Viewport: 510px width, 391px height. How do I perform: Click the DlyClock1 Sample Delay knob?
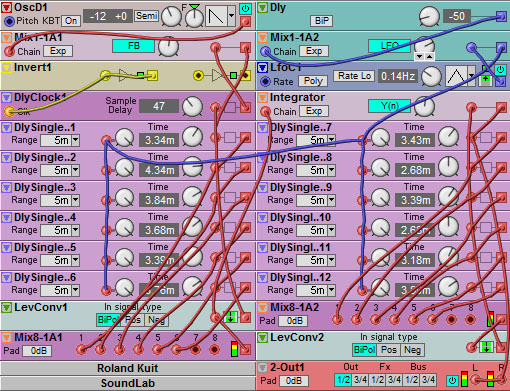tap(193, 107)
